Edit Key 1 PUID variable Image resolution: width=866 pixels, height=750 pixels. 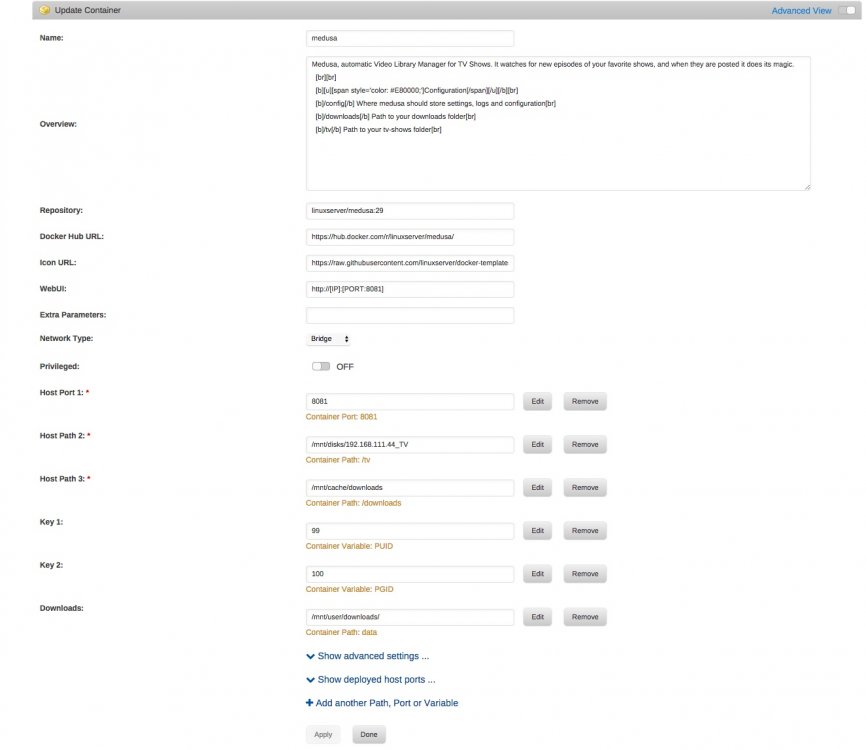click(537, 531)
